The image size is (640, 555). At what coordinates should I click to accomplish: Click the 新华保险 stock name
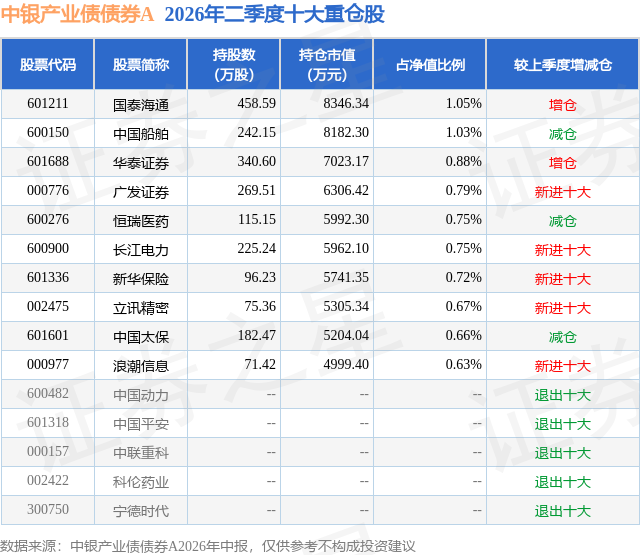(x=141, y=279)
